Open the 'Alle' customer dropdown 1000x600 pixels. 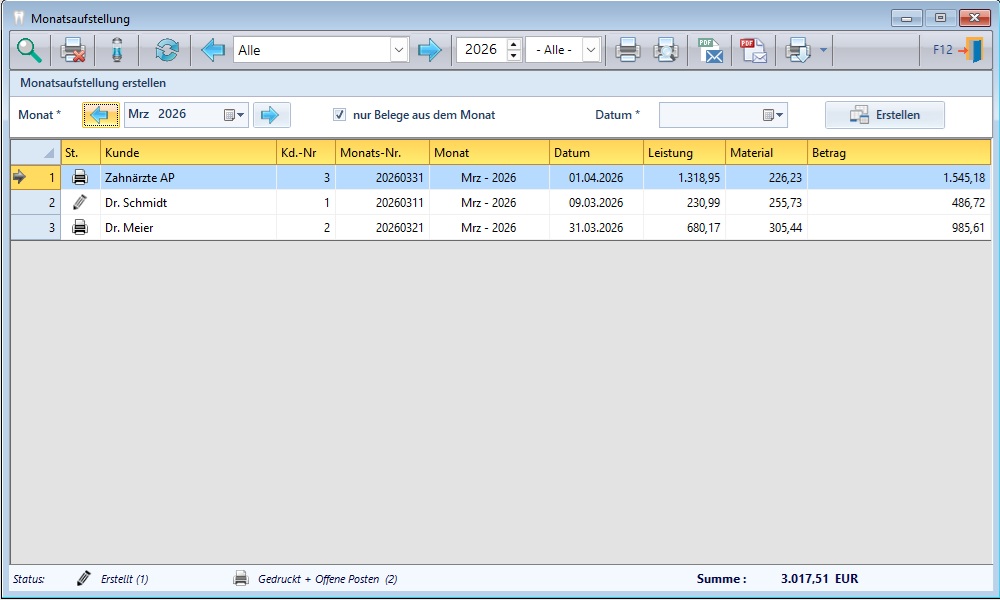point(399,50)
